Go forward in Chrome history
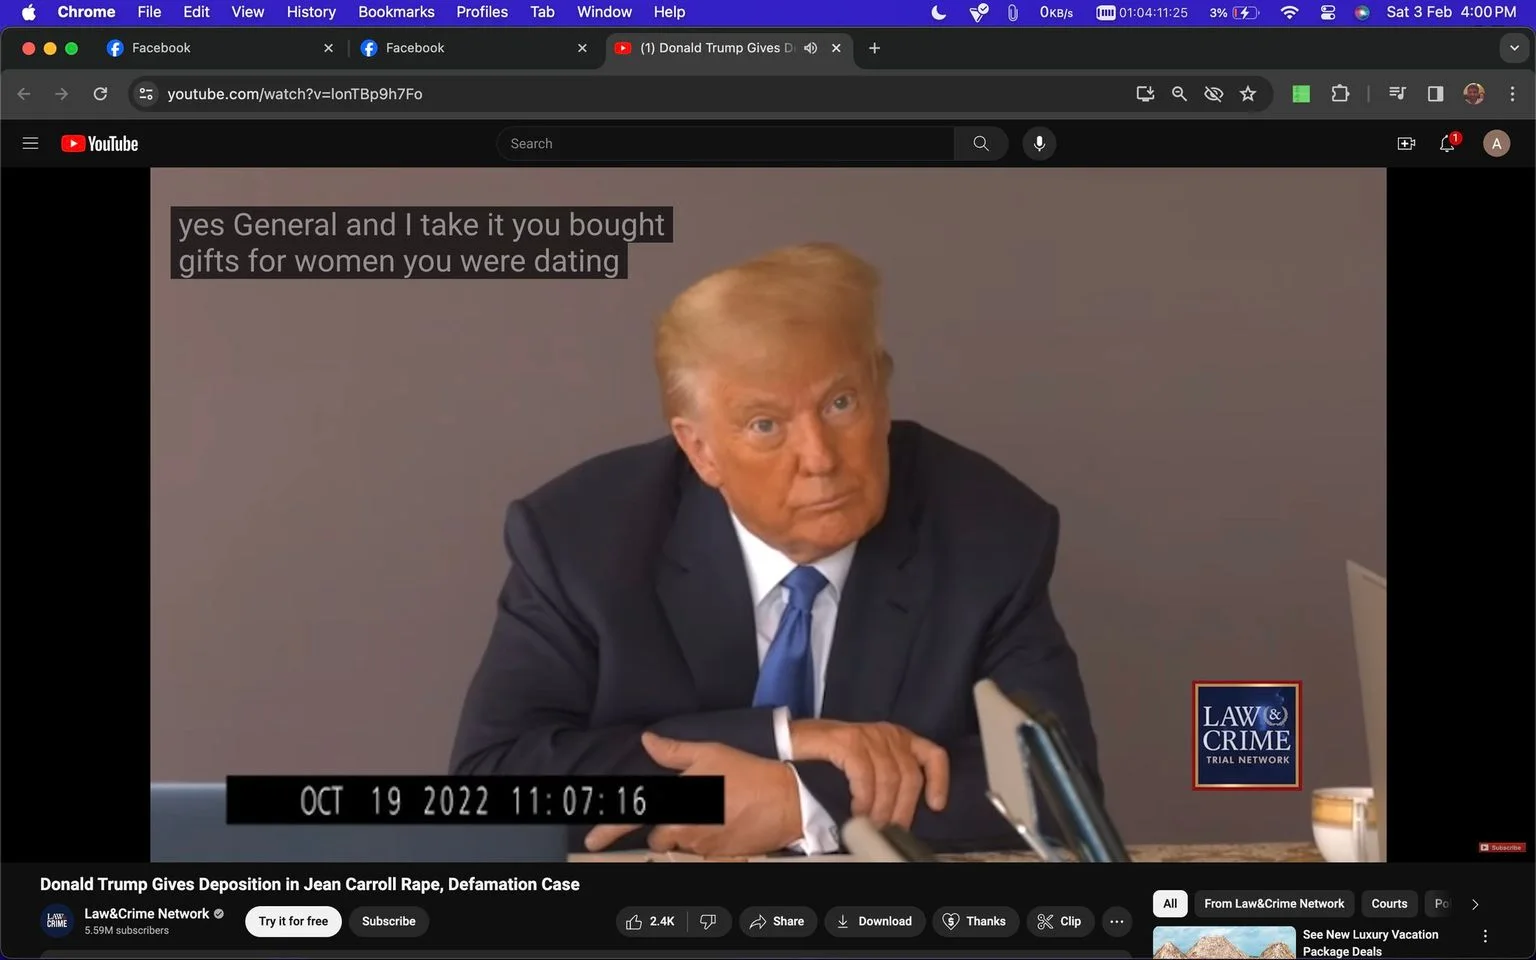Screen dimensions: 1536x960 (62, 94)
